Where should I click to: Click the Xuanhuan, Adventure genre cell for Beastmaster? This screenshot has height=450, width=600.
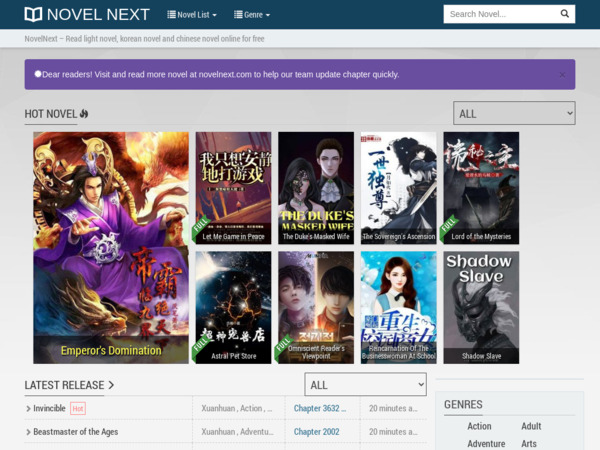click(x=238, y=432)
